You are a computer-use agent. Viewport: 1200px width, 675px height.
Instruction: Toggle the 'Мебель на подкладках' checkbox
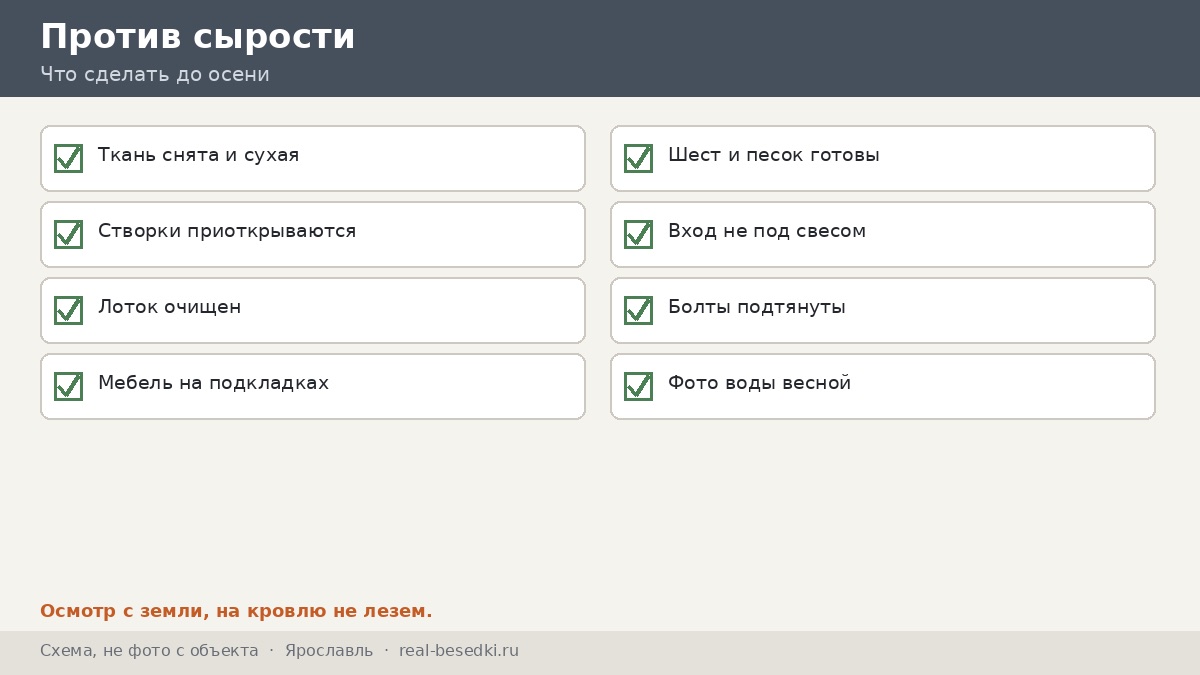[x=68, y=386]
